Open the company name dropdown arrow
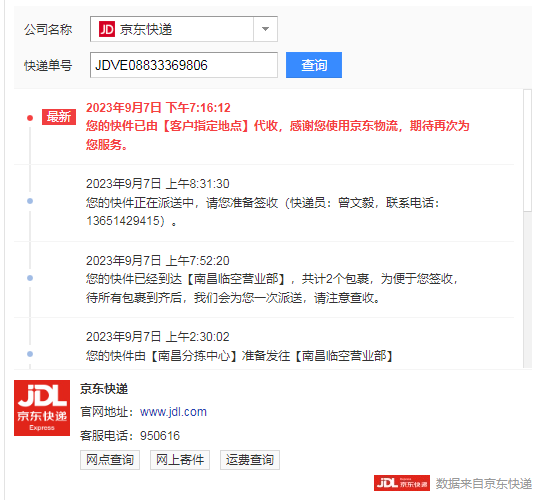 tap(265, 29)
